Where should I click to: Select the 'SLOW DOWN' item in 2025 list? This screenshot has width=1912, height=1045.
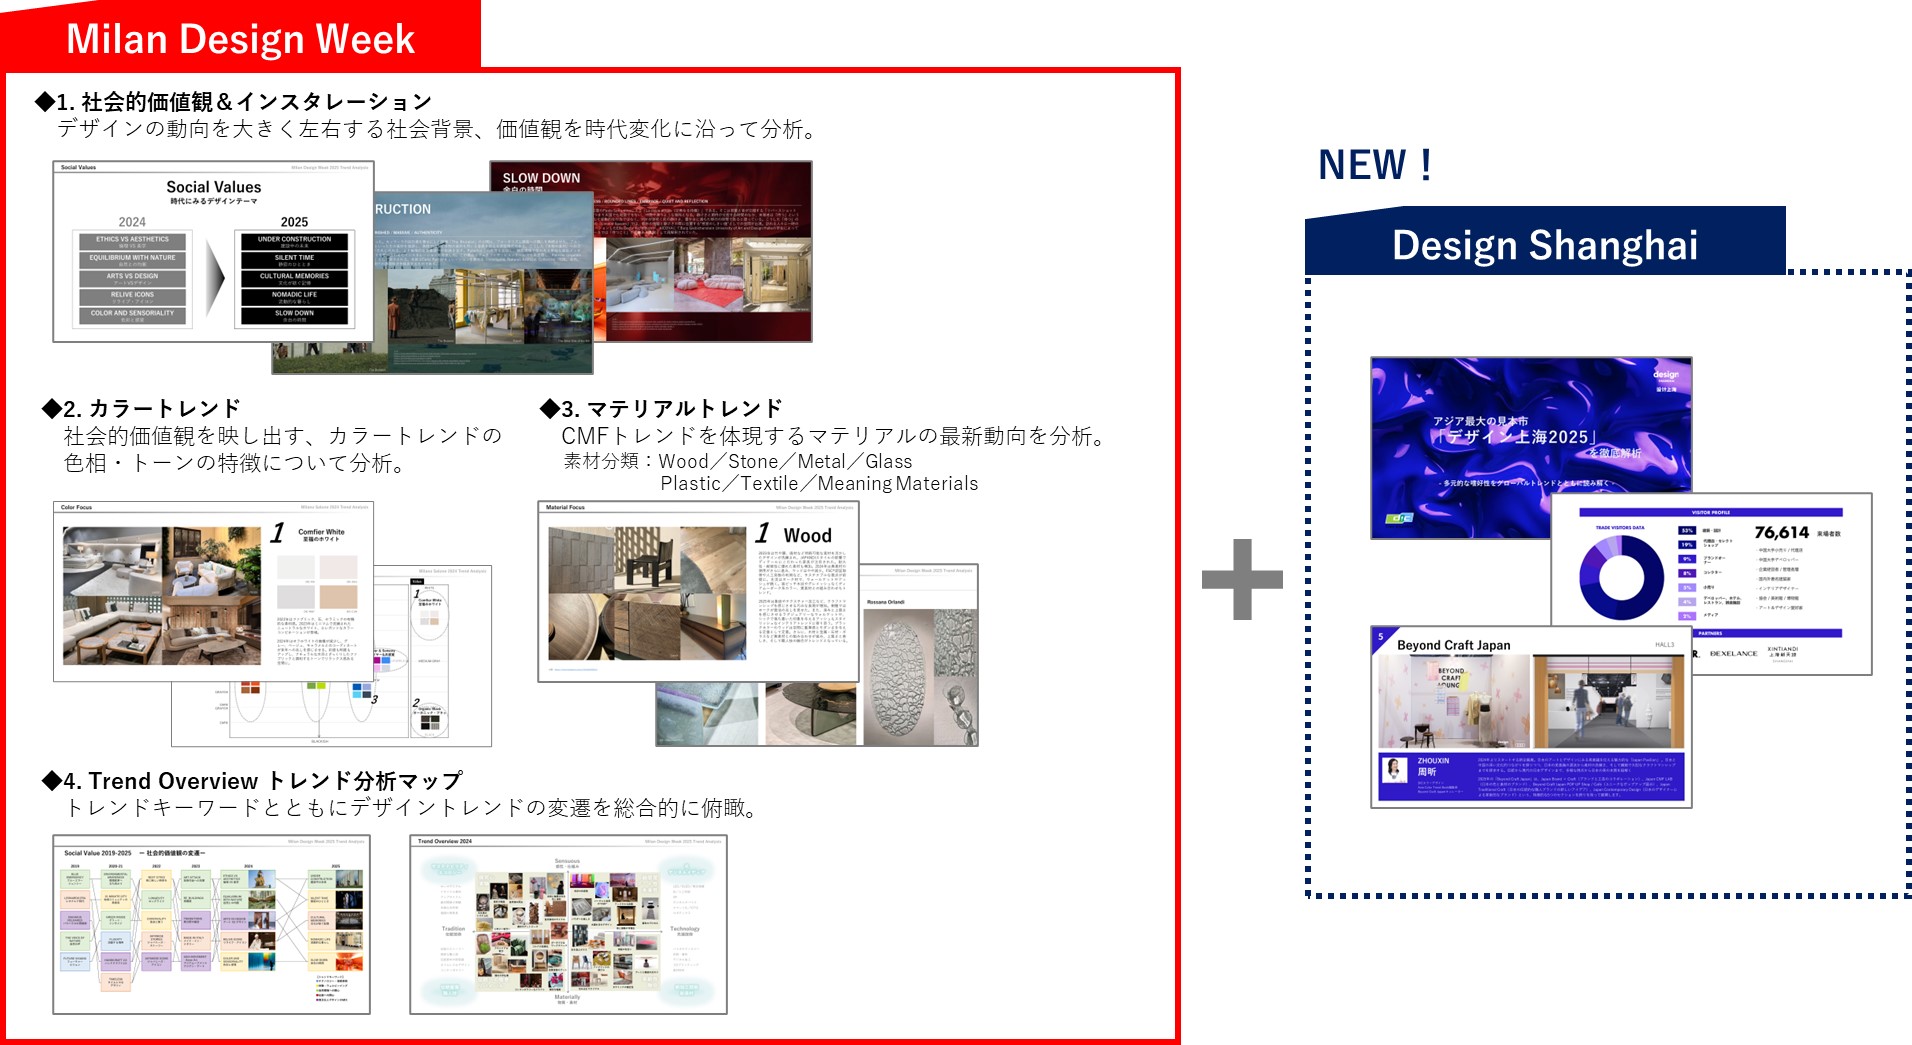pyautogui.click(x=294, y=313)
